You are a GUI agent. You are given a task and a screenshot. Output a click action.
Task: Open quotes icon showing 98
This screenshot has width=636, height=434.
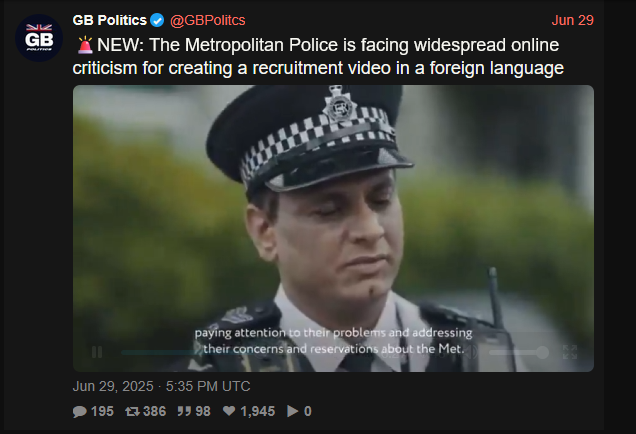pos(184,411)
